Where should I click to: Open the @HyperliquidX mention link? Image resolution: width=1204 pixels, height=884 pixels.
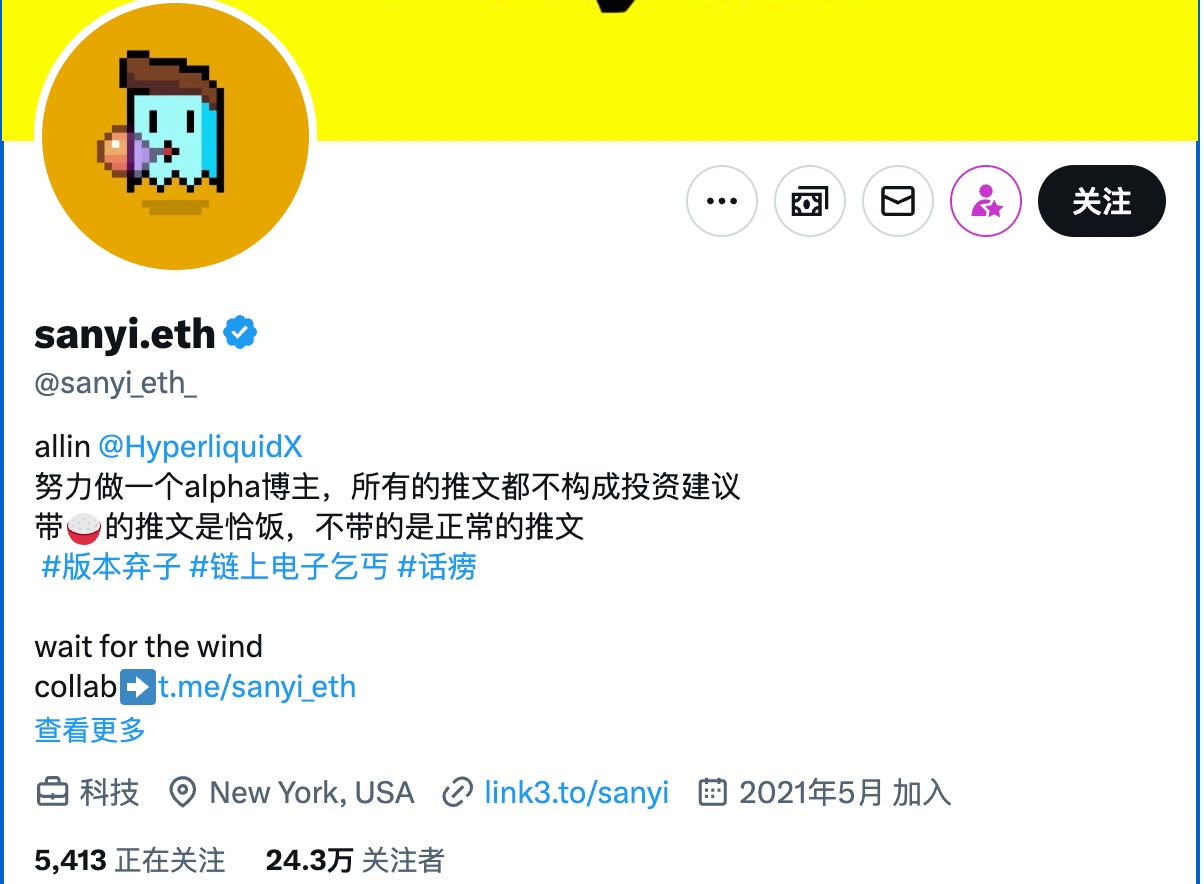200,446
